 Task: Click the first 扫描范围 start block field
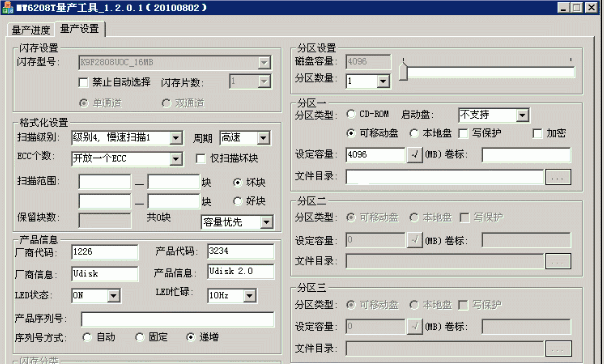click(105, 182)
